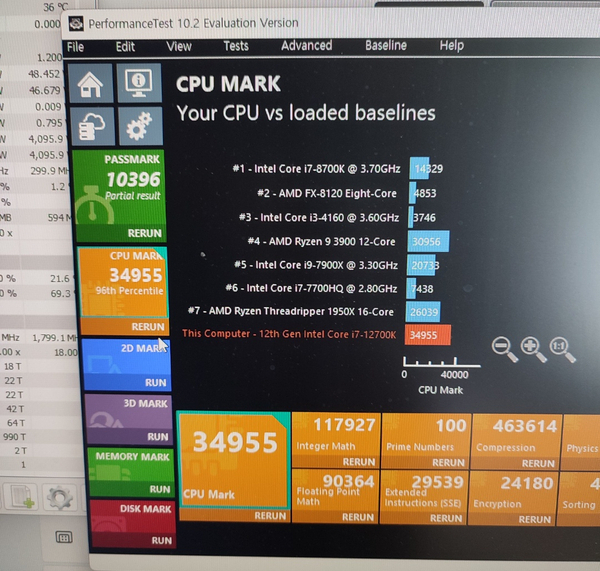Open the File menu

pos(75,47)
